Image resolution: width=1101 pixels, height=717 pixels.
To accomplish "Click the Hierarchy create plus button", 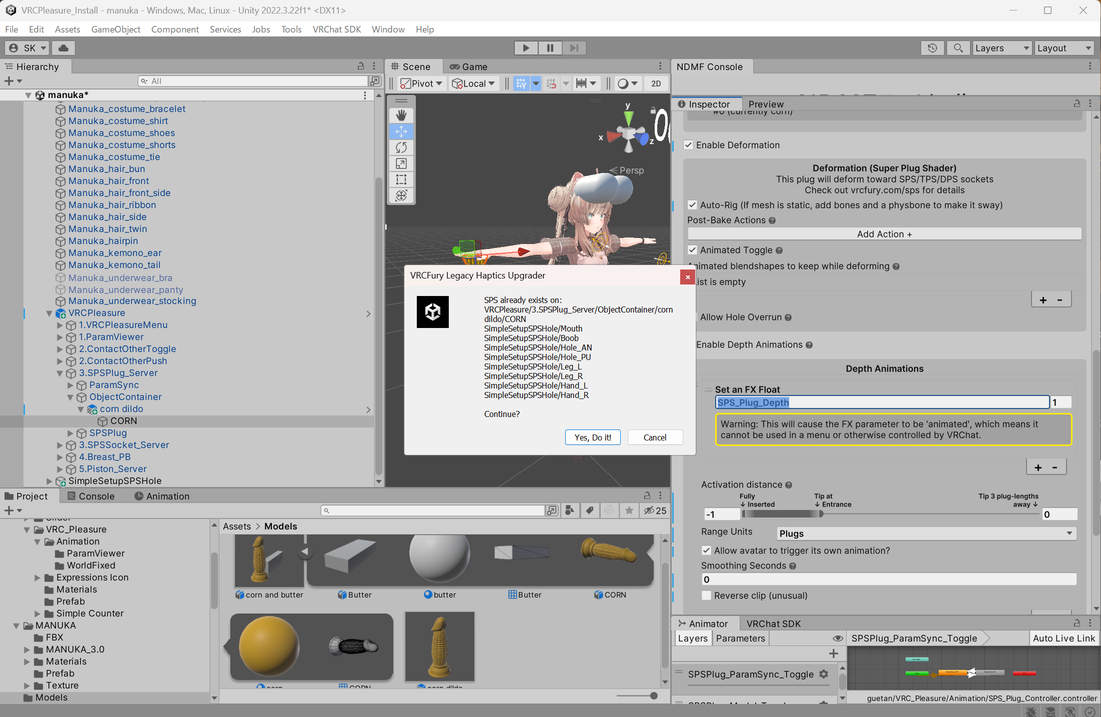I will (x=12, y=81).
